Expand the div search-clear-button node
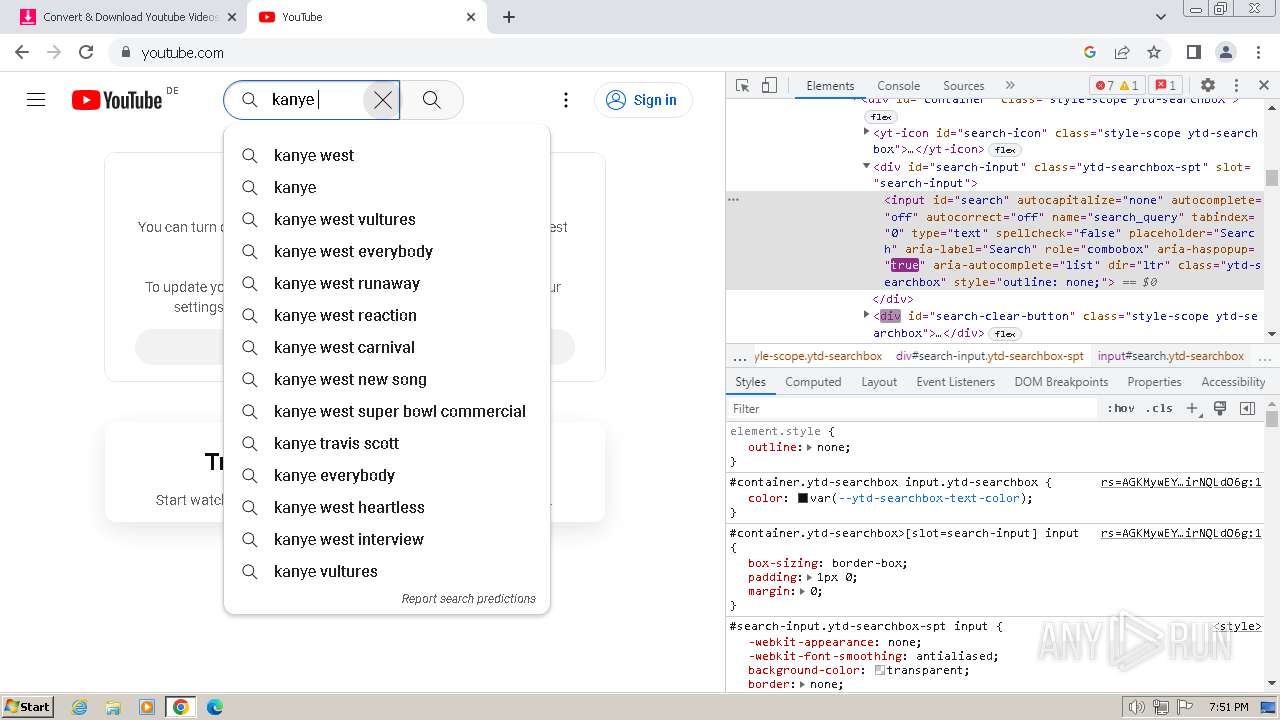The image size is (1280, 720). tap(867, 316)
